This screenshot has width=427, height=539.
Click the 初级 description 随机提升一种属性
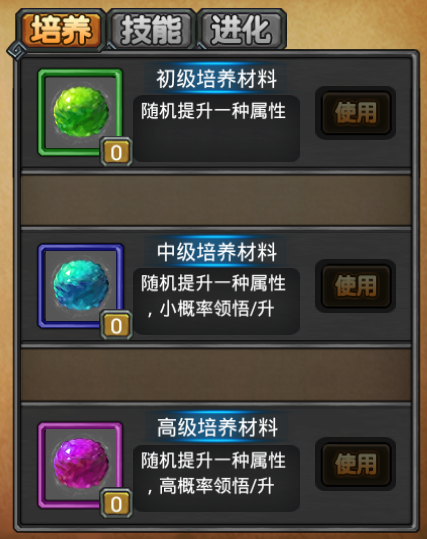click(x=213, y=111)
